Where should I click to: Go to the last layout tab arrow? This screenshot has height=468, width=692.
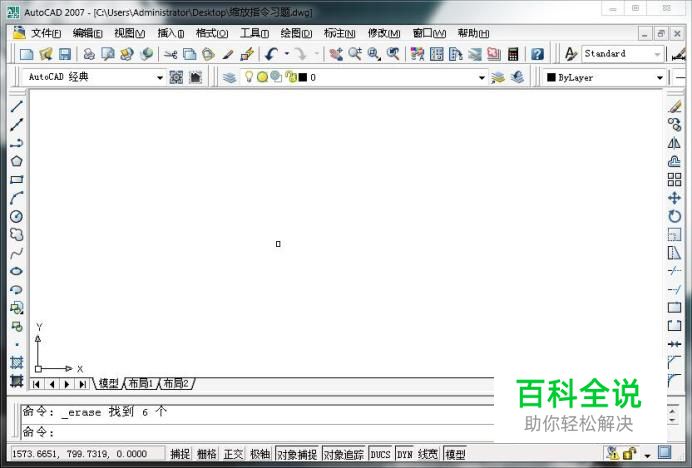(83, 384)
